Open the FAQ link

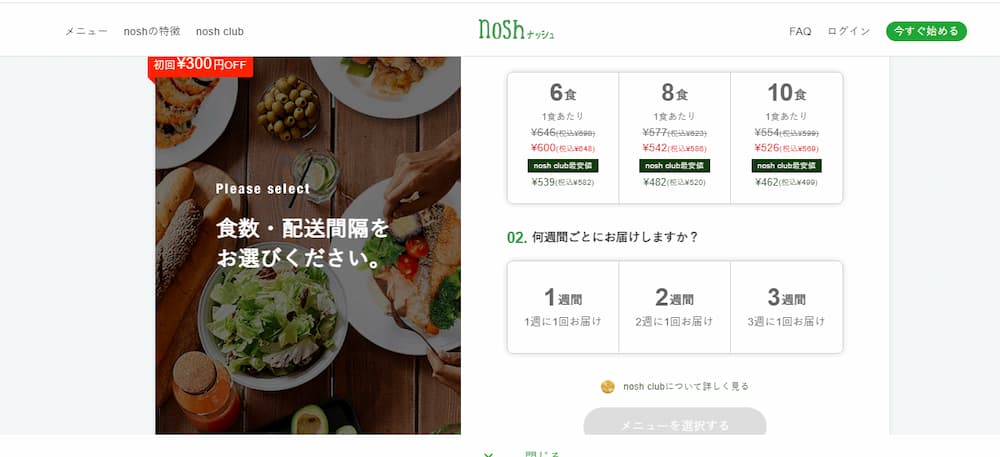coord(800,31)
